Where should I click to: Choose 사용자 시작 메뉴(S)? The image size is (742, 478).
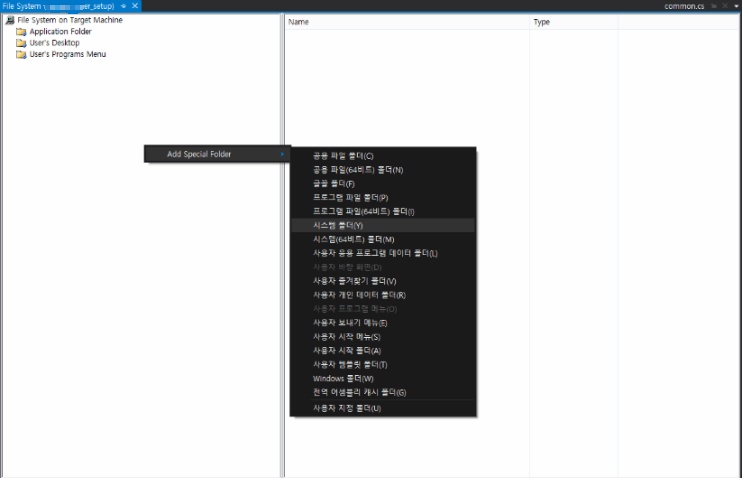pos(383,337)
